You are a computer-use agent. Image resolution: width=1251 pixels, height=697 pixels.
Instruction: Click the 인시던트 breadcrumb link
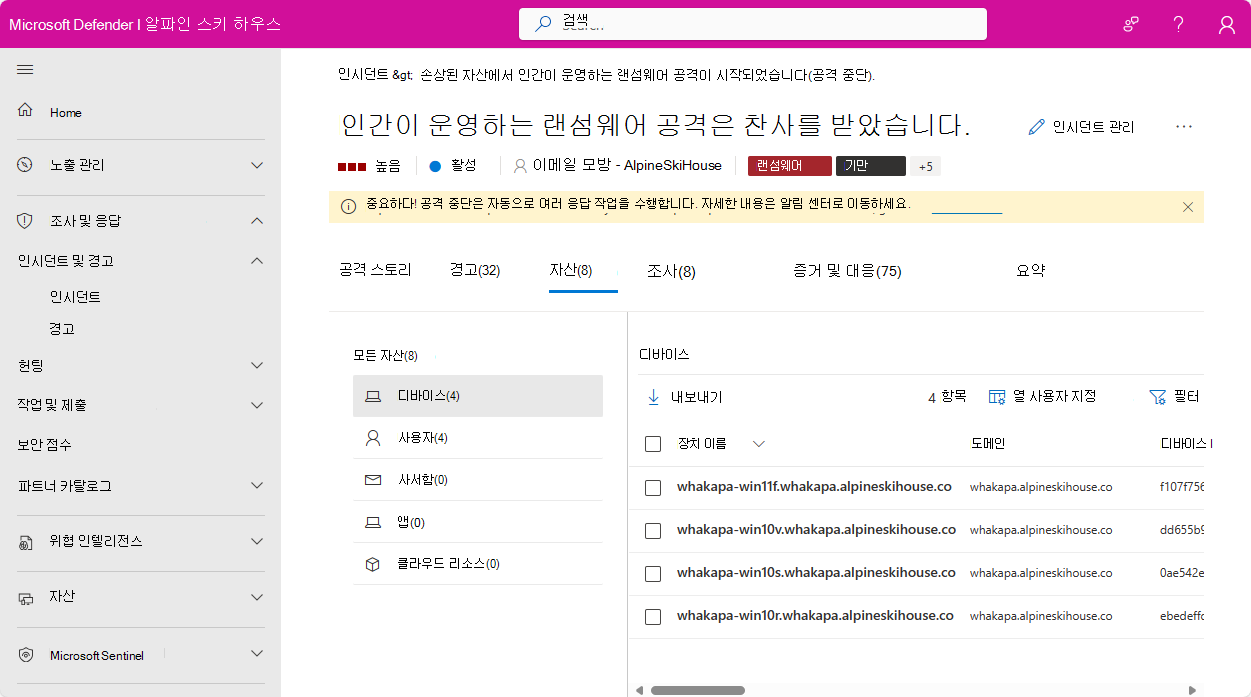click(362, 75)
